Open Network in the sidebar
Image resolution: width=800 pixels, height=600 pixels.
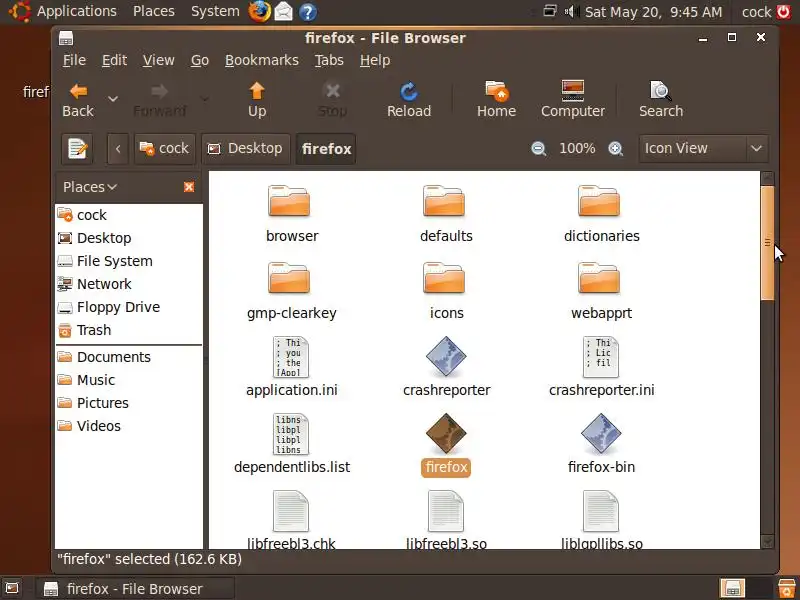[x=129, y=284]
